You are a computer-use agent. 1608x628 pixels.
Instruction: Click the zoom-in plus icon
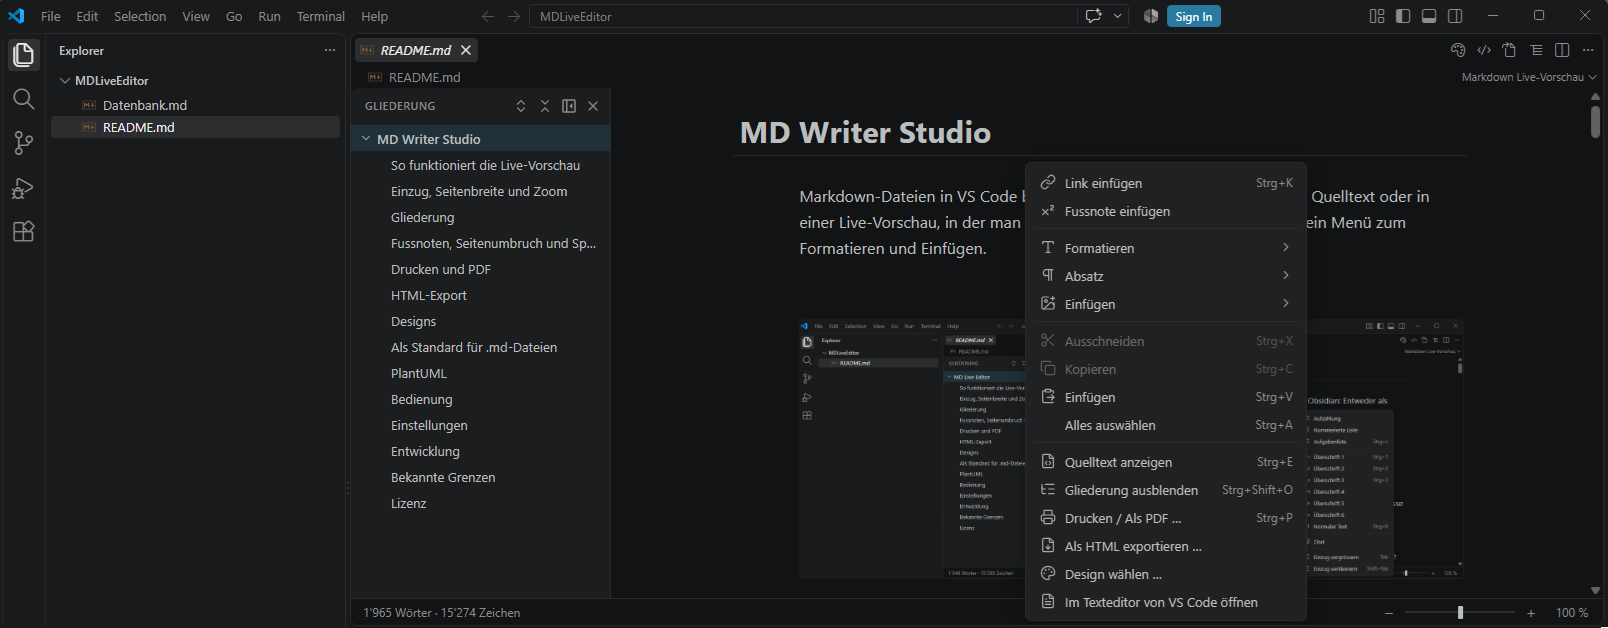[1531, 613]
